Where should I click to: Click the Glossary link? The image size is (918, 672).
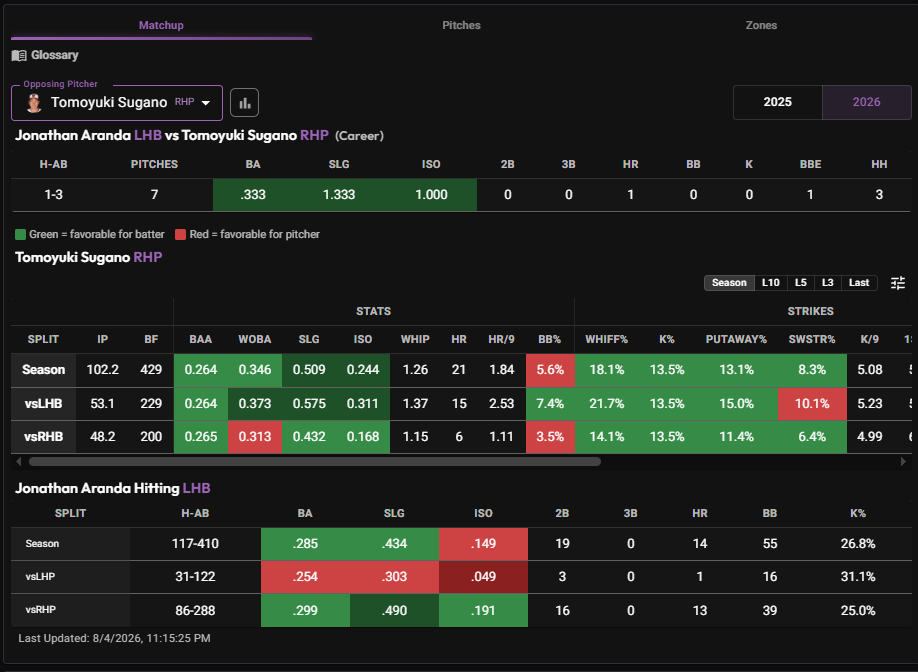tap(54, 55)
